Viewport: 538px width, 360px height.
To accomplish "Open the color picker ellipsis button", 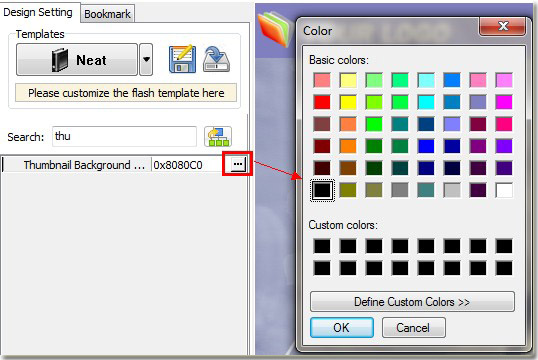I will click(237, 164).
